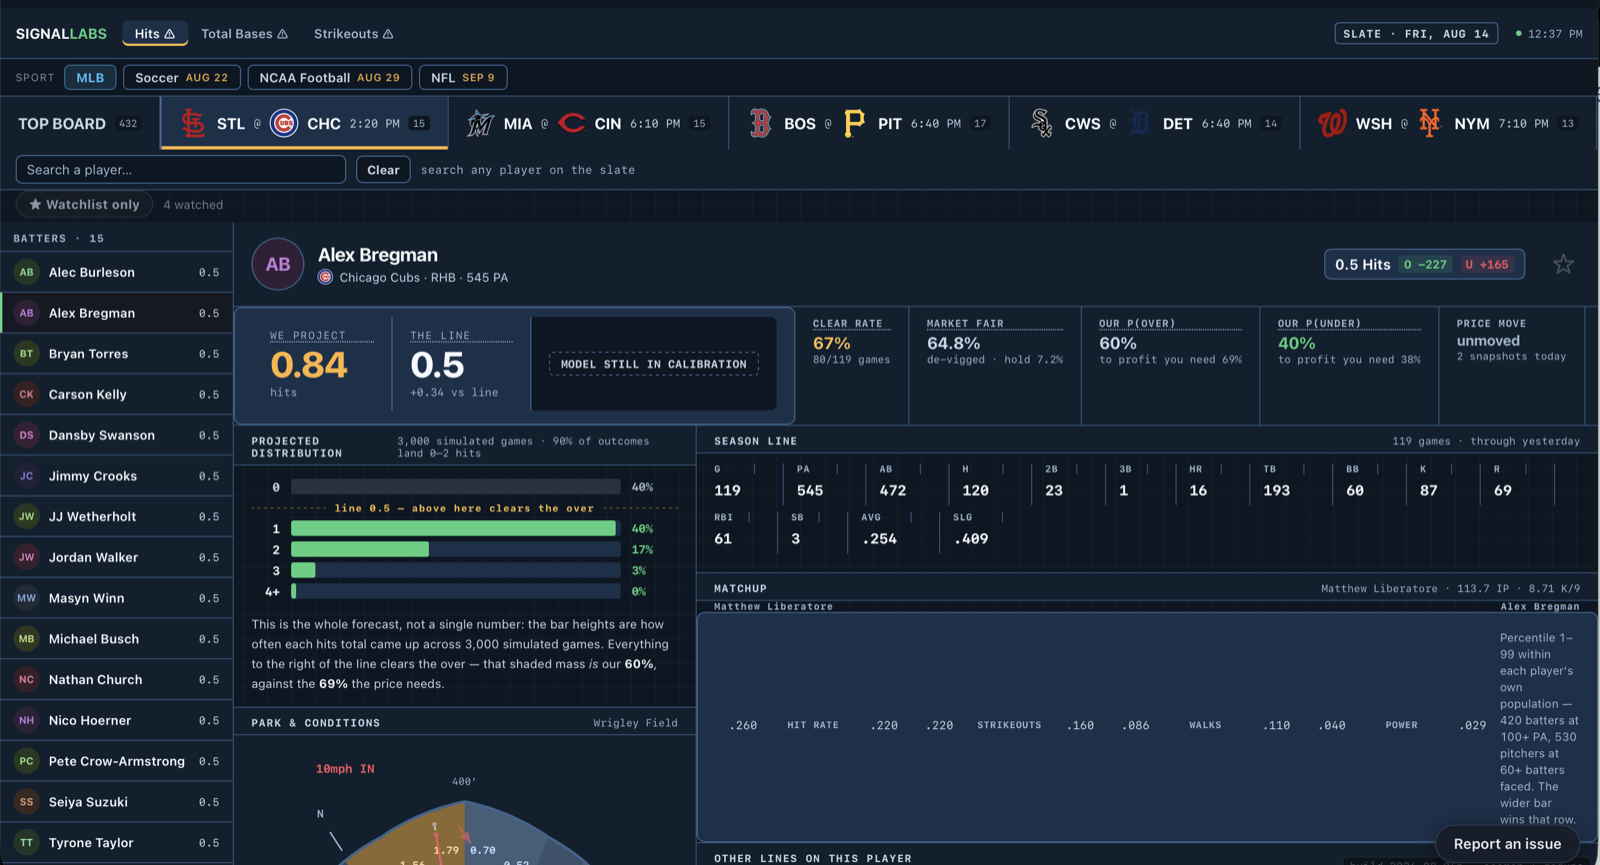The width and height of the screenshot is (1600, 865).
Task: Select JJ Wetherholt in batters list
Action: click(x=116, y=517)
